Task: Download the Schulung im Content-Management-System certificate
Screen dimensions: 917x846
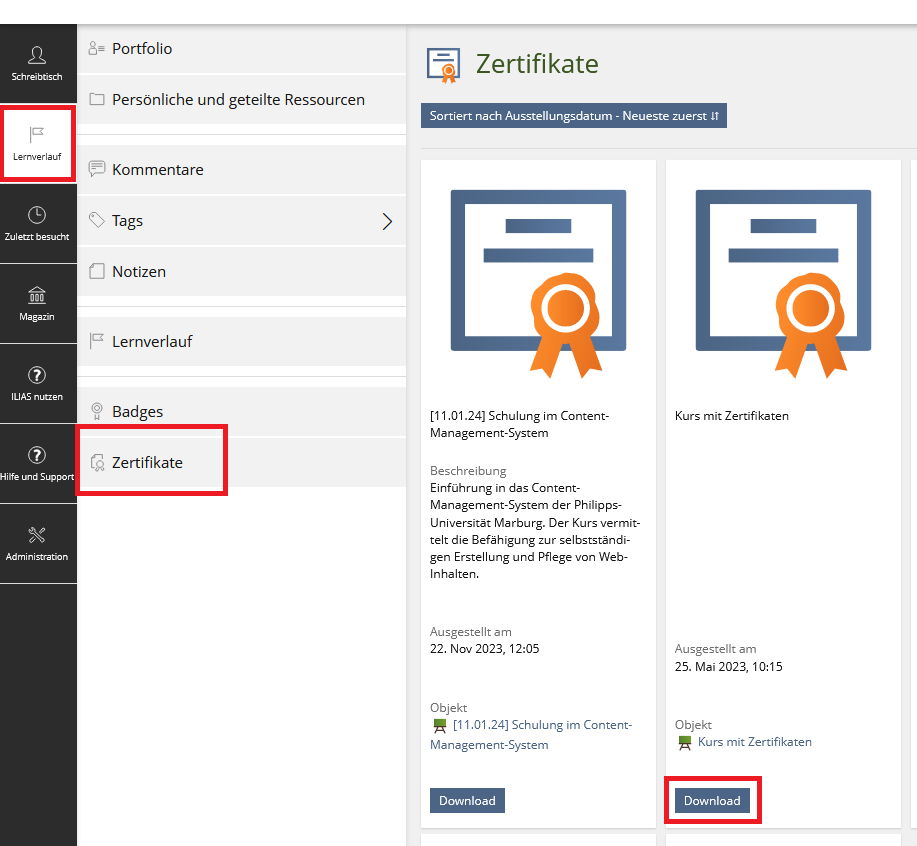Action: [467, 801]
